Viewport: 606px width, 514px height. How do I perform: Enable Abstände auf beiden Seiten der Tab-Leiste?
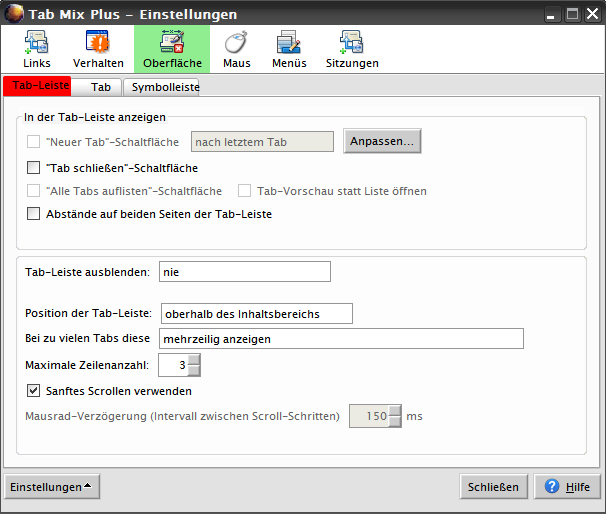(33, 214)
